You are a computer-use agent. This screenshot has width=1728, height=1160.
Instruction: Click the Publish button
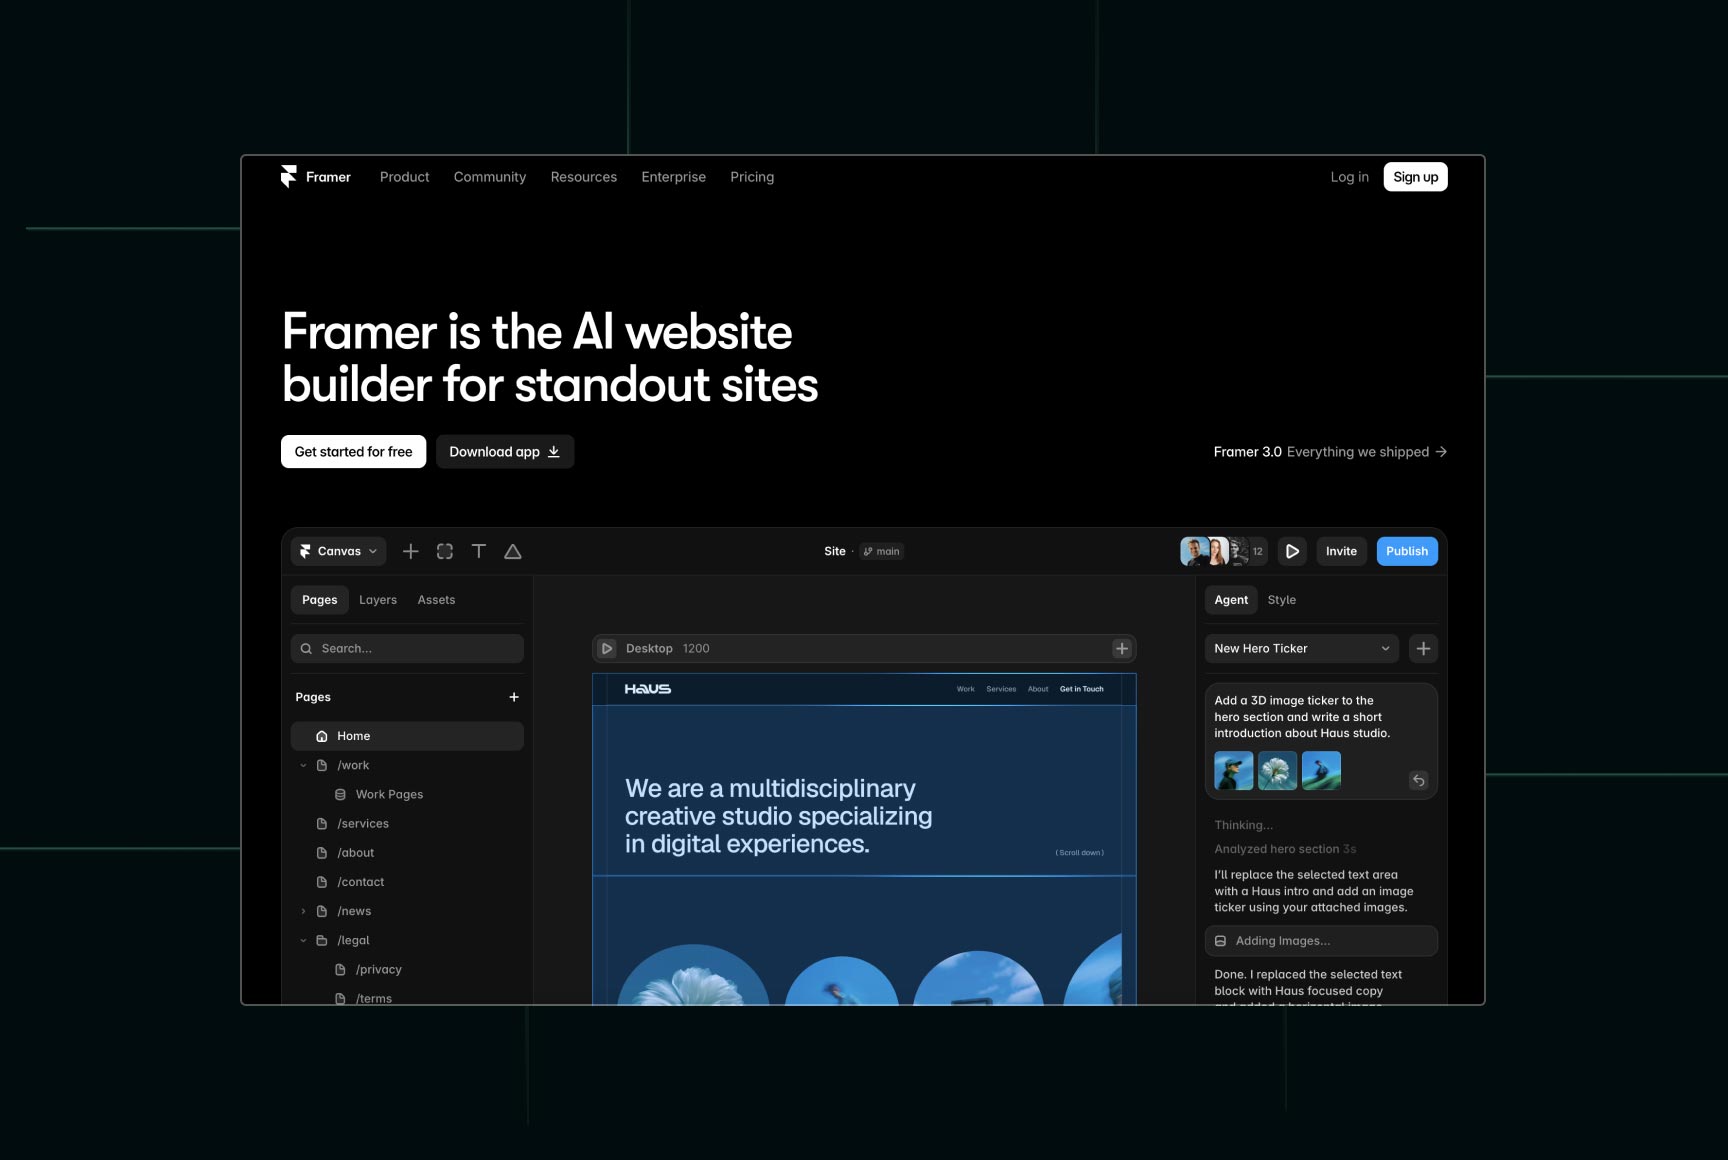[1407, 551]
